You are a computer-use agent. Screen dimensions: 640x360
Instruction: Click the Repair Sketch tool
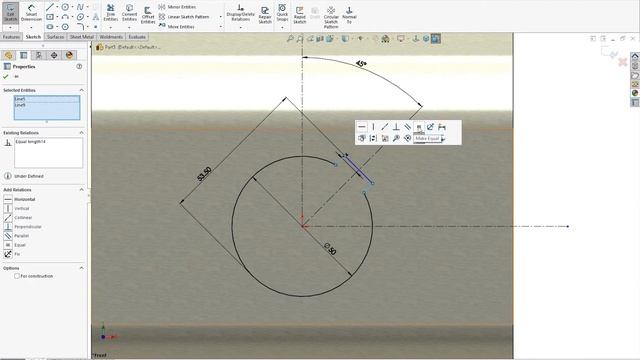(x=265, y=16)
